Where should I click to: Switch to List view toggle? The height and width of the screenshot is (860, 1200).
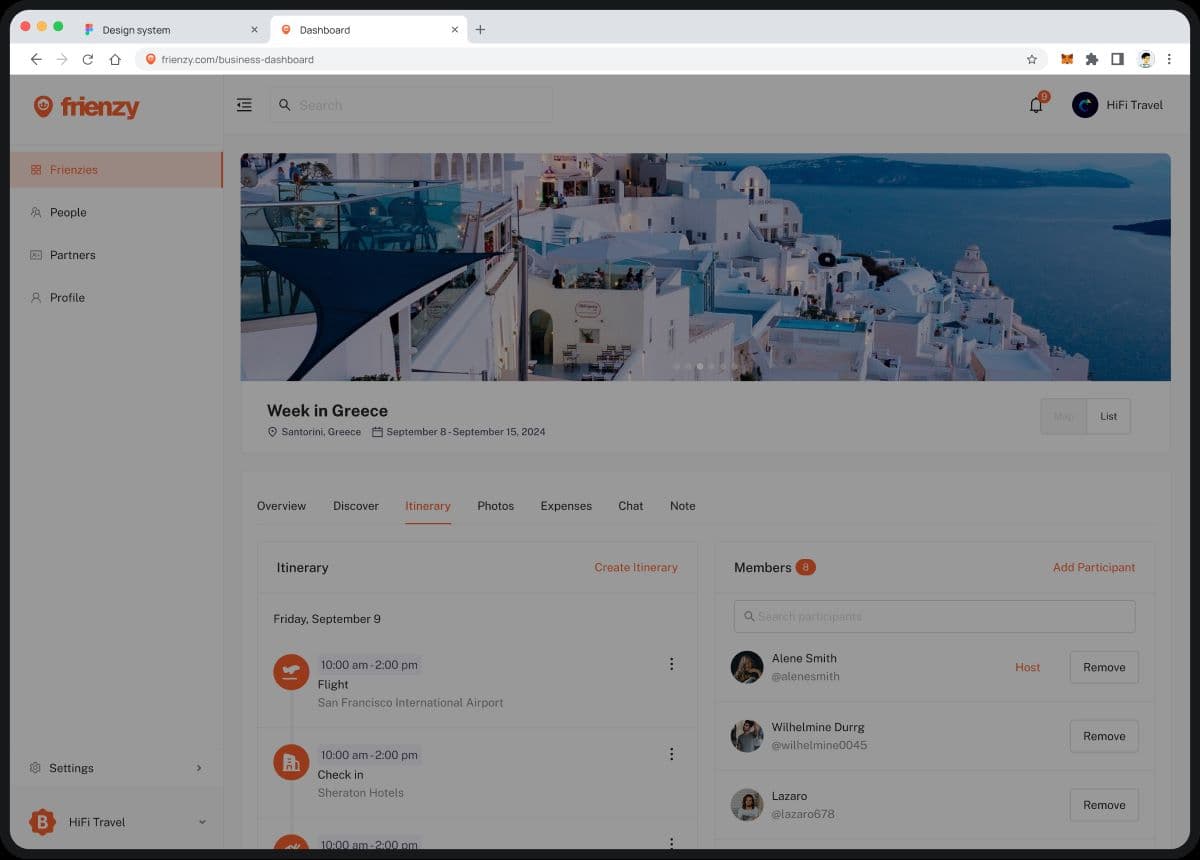click(1108, 416)
